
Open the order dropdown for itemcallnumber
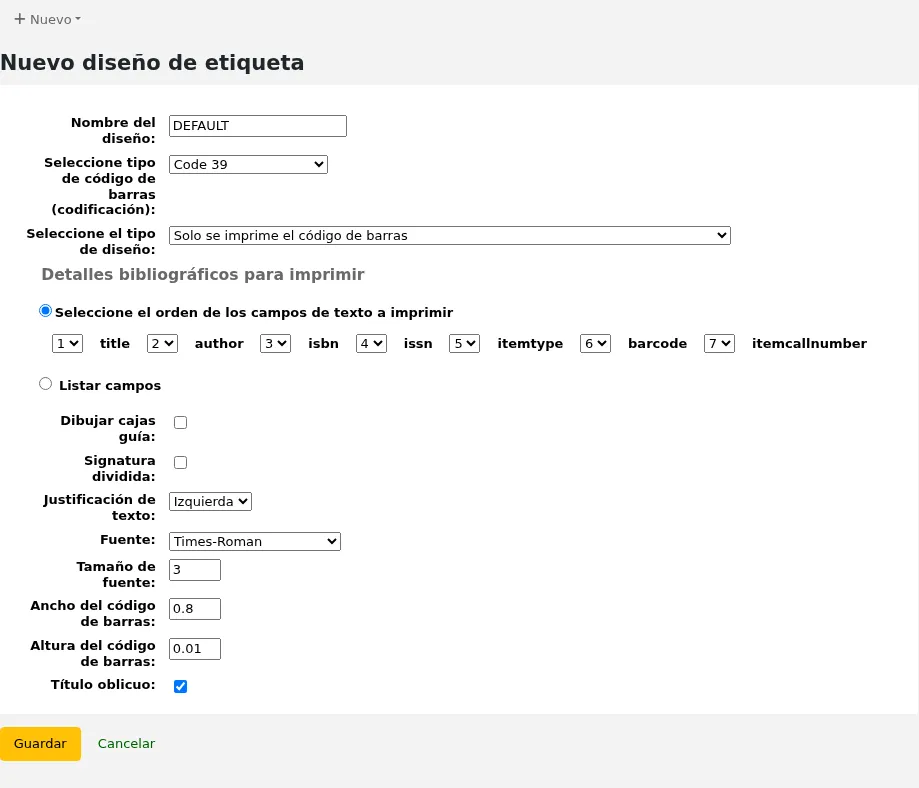(720, 344)
